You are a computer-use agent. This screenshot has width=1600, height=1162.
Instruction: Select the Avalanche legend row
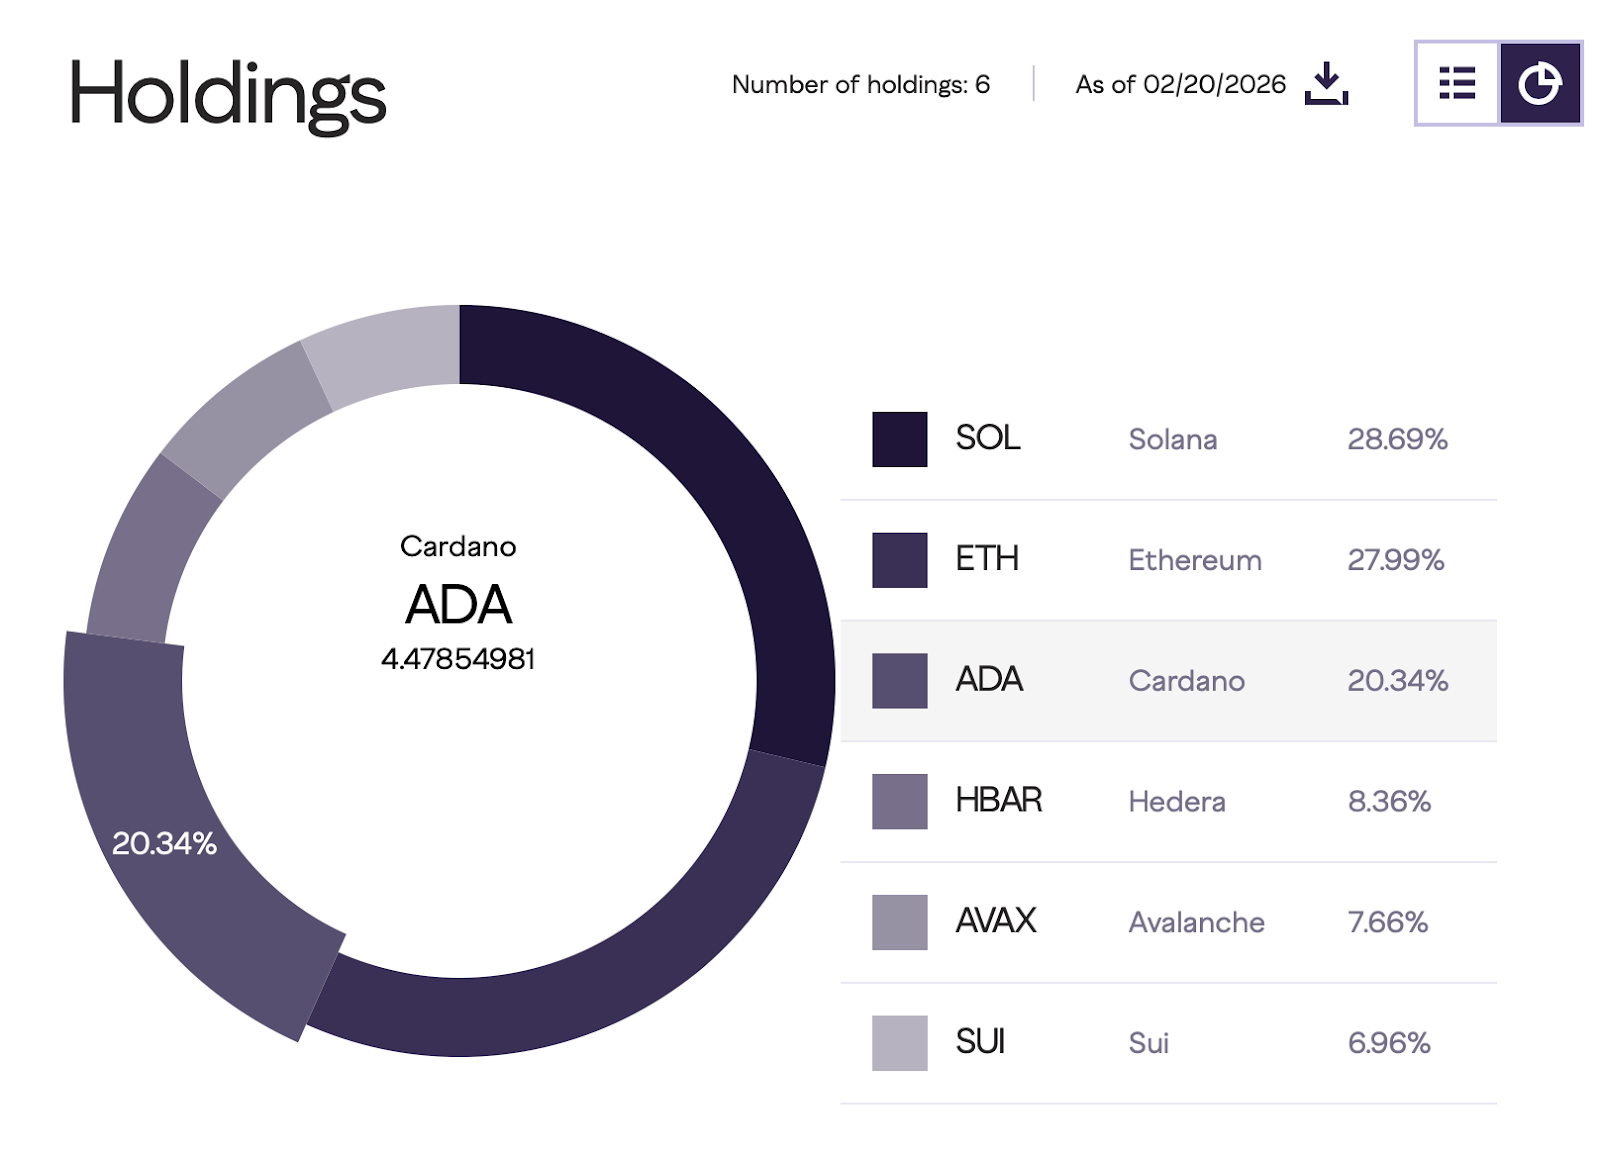tap(1196, 923)
